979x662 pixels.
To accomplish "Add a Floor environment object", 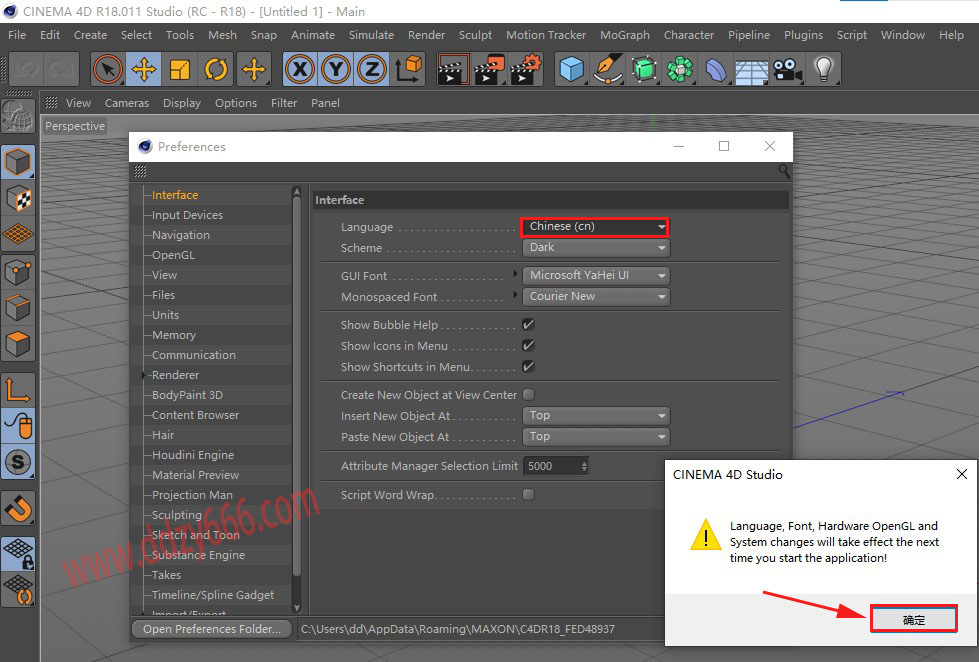I will click(x=752, y=69).
